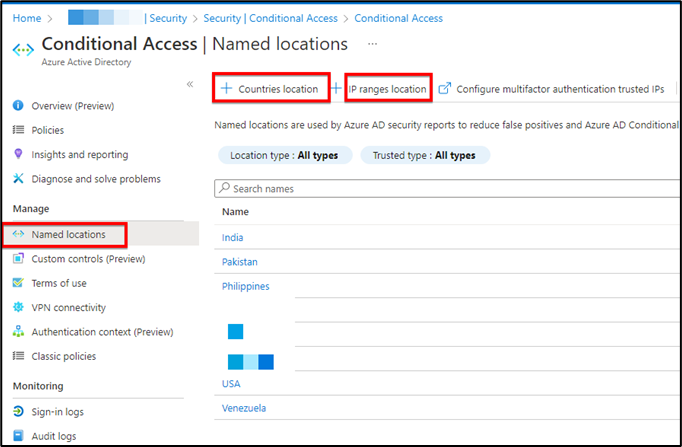Click the VPN connectivity gear icon

(x=18, y=307)
